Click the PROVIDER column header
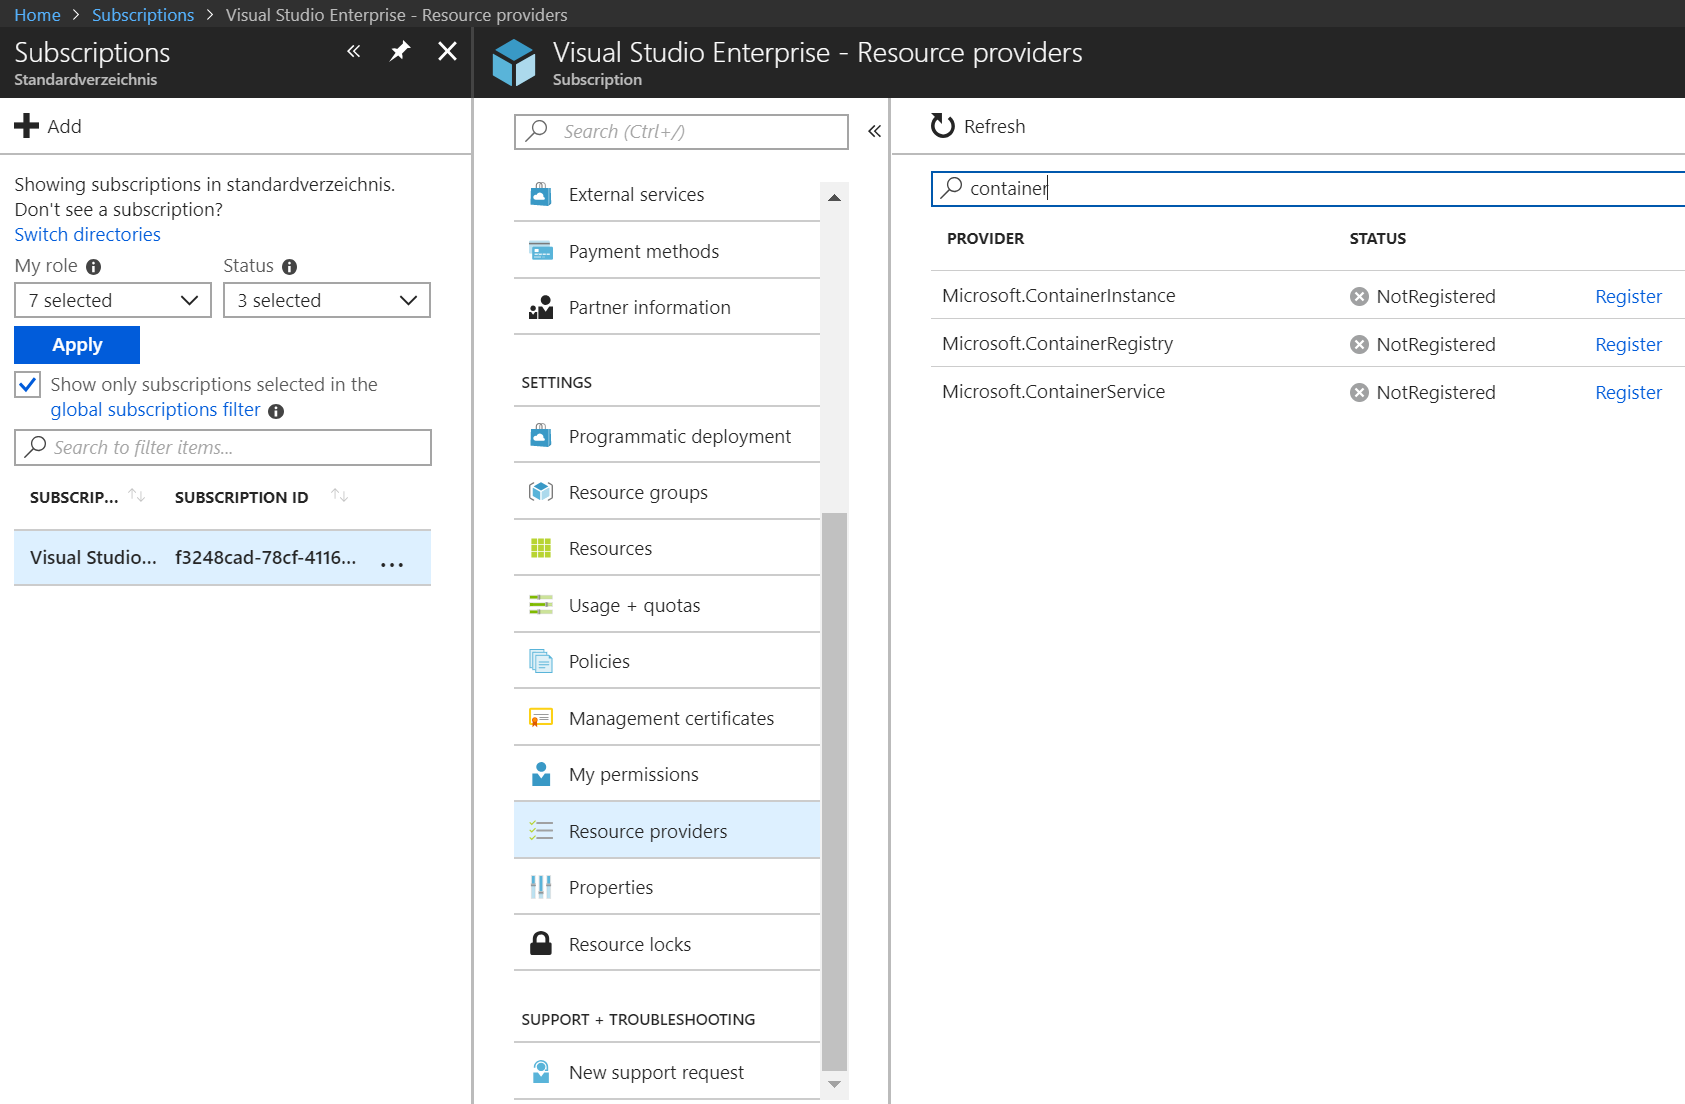Screen dimensions: 1685x1104 [x=985, y=238]
